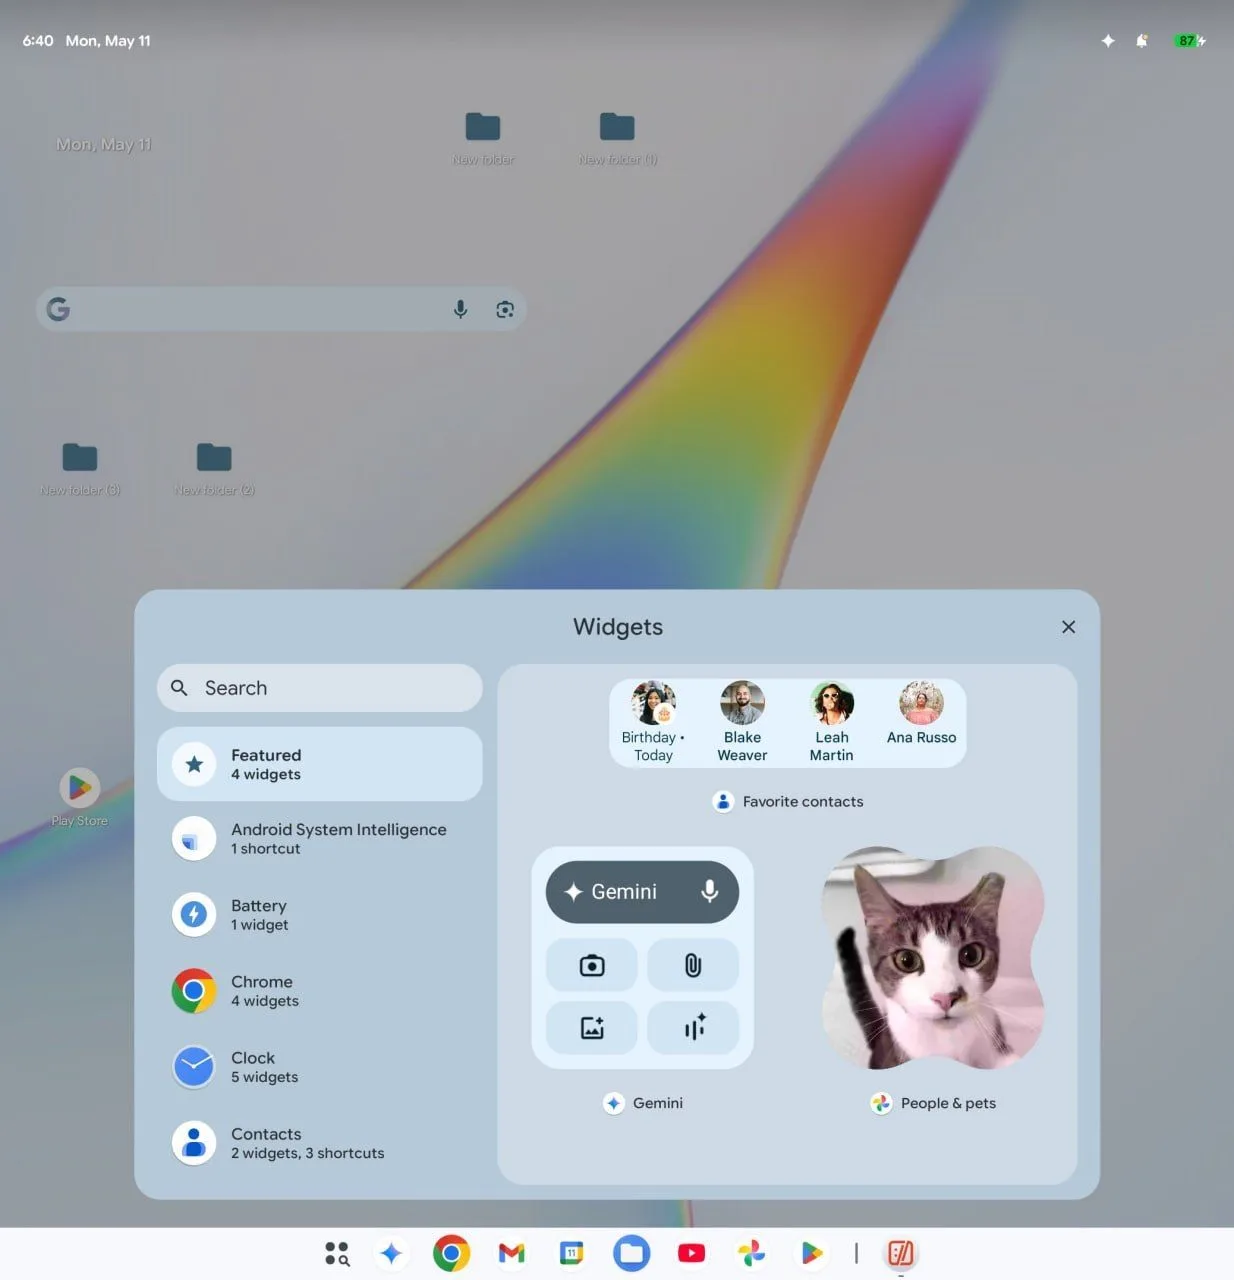Tap the microphone in the Google search bar
The image size is (1234, 1280).
point(460,309)
